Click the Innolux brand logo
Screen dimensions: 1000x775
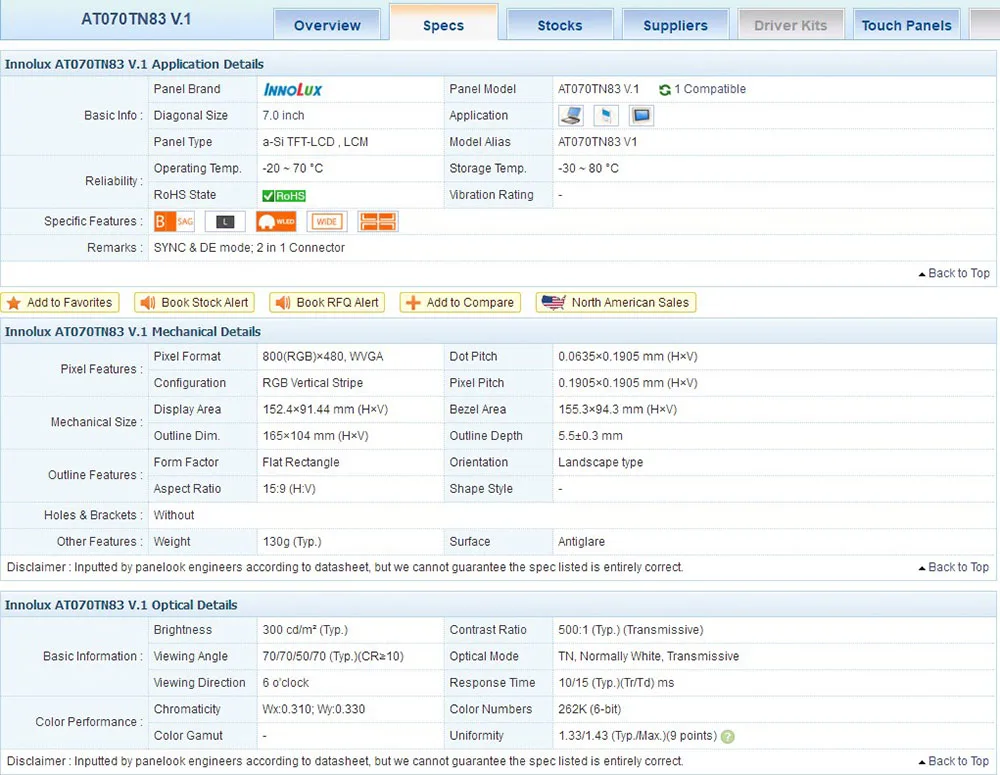tap(293, 89)
